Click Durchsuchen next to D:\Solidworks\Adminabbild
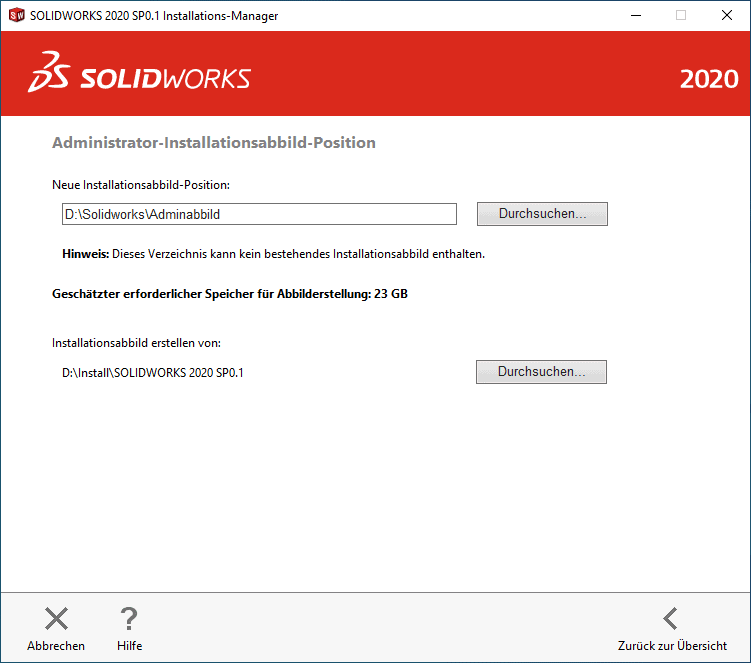Screen dimensions: 751x663 click(542, 214)
